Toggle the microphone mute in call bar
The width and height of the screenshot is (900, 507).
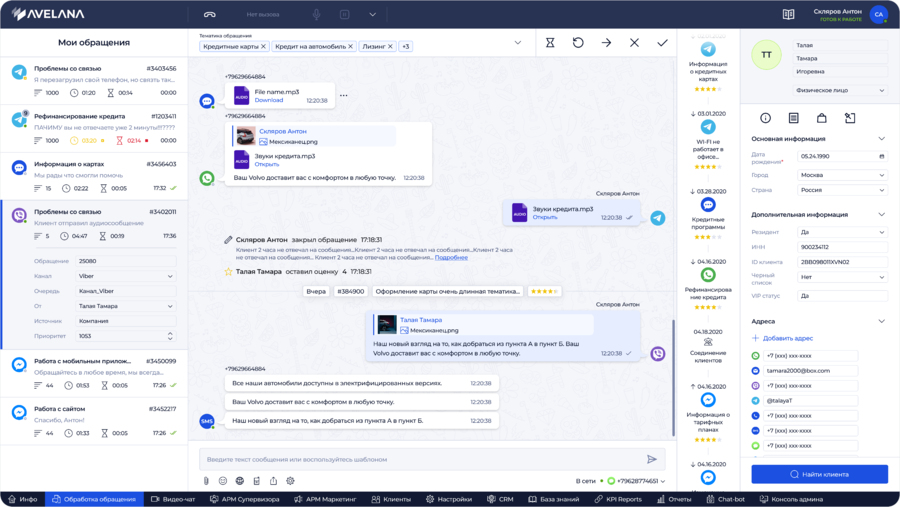tap(317, 15)
